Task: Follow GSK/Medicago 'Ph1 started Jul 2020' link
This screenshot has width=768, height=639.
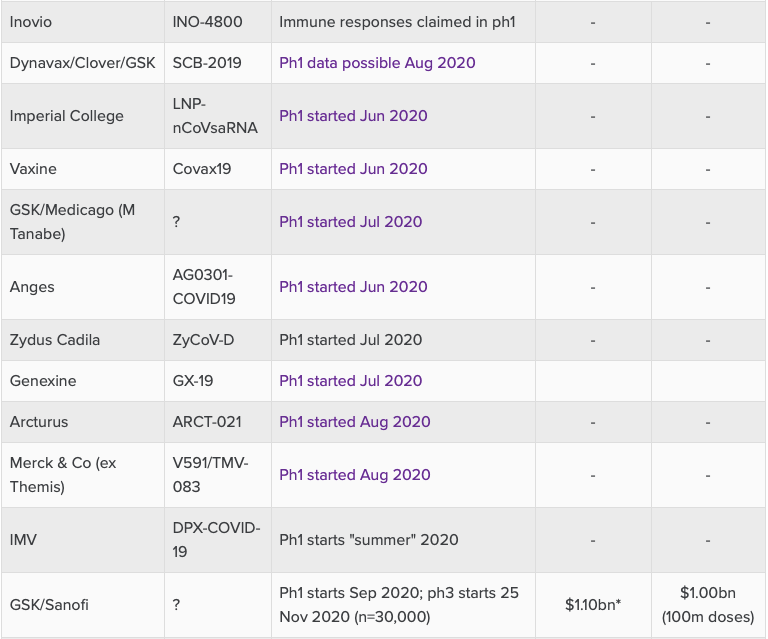Action: tap(350, 222)
